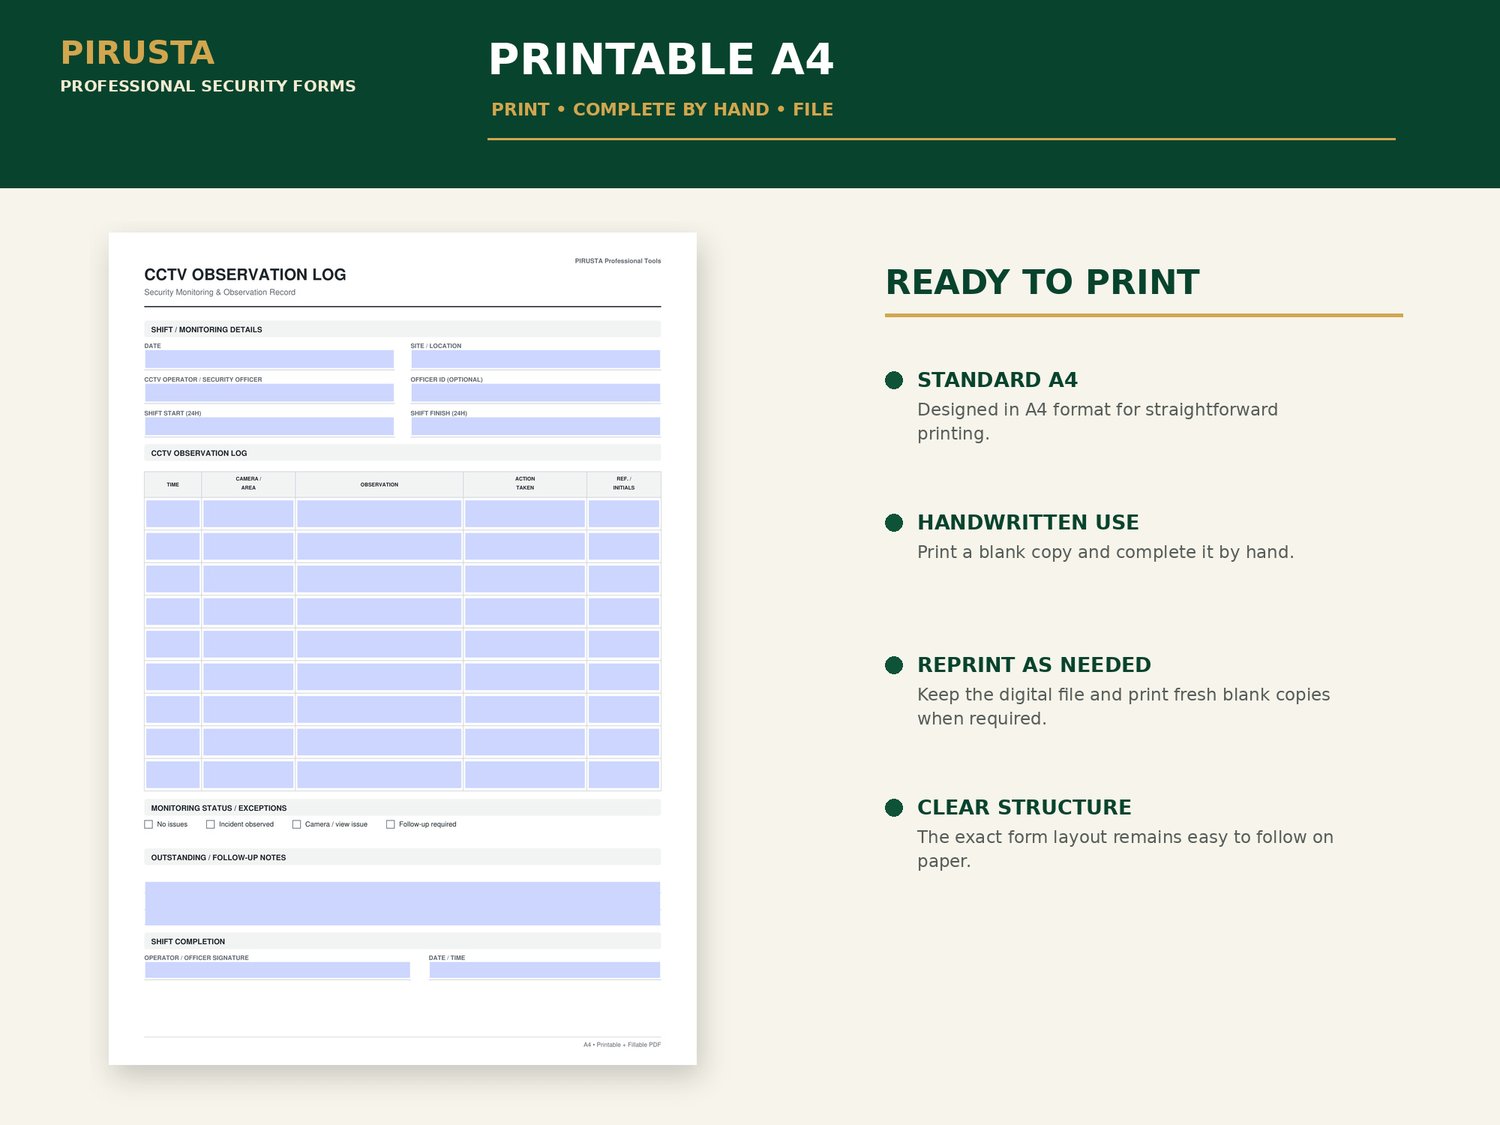This screenshot has height=1125, width=1500.
Task: Click the Shift Finish (24H) field
Action: pyautogui.click(x=535, y=426)
